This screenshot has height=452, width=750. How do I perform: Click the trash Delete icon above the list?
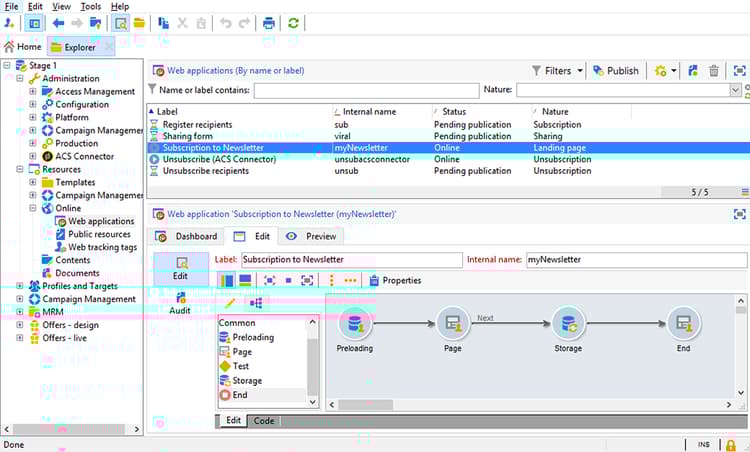coord(714,71)
